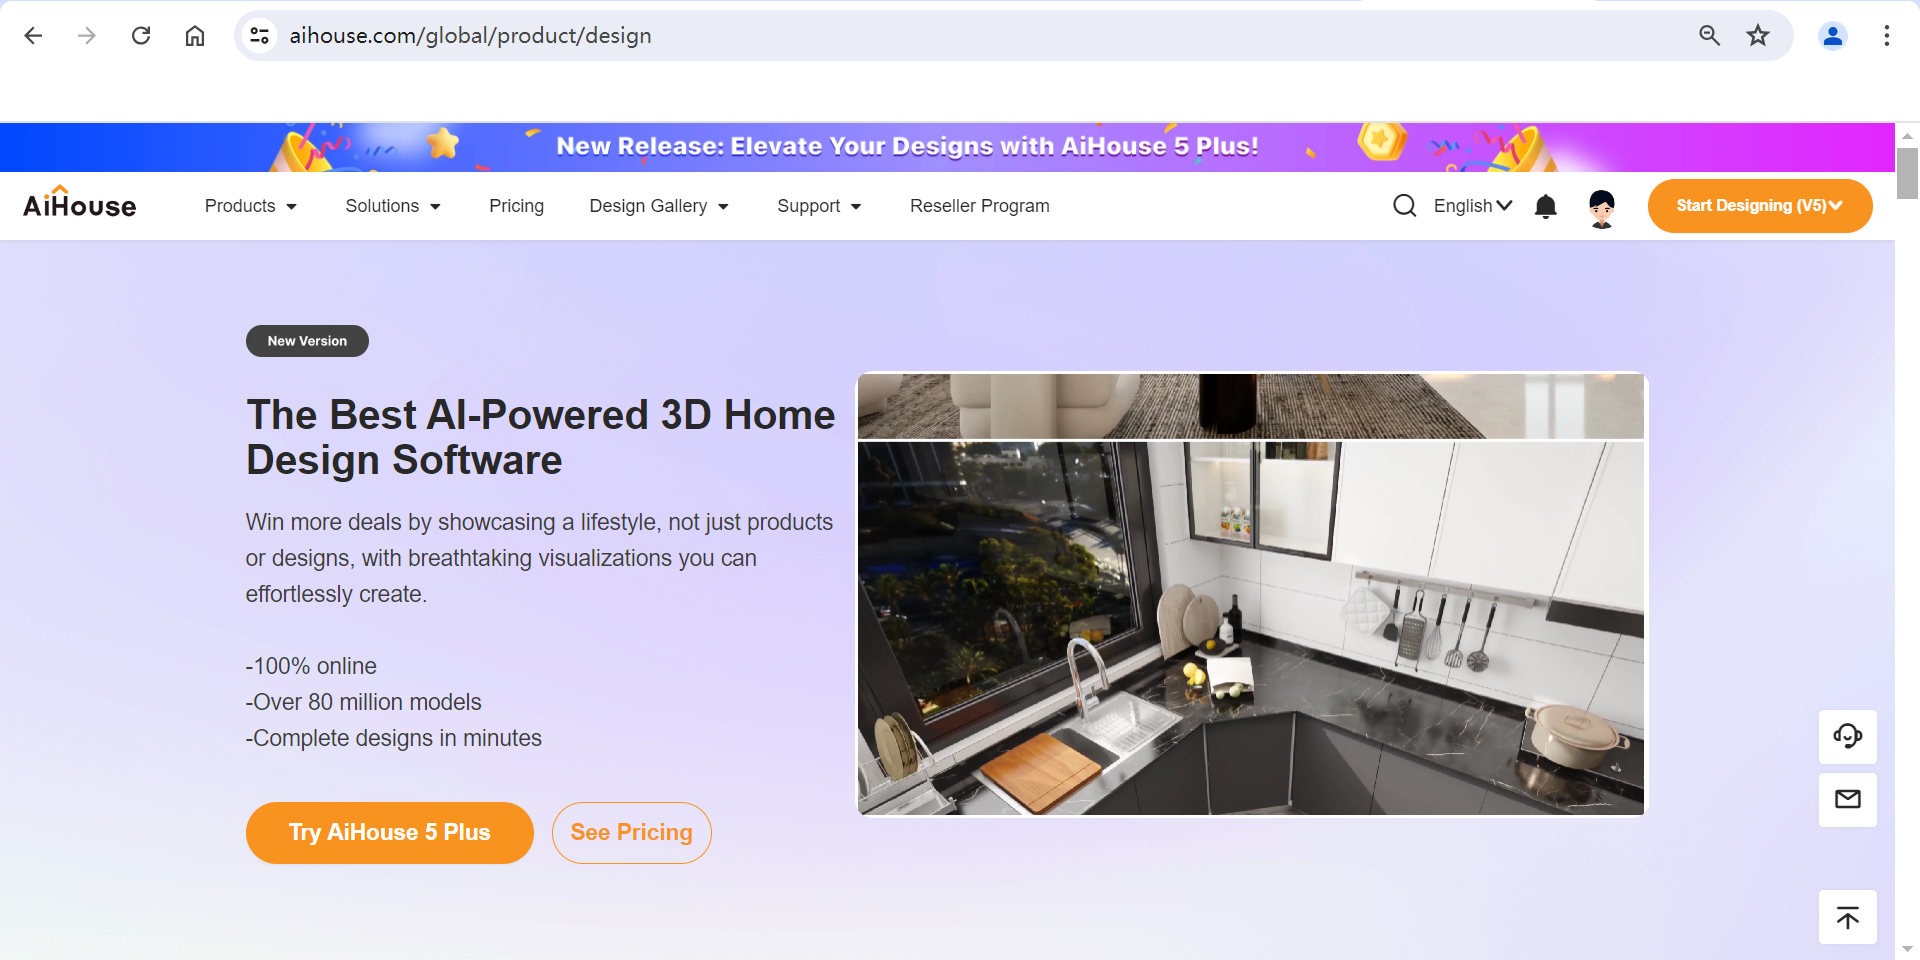Go back with the browser back arrow
The width and height of the screenshot is (1920, 960).
33,36
